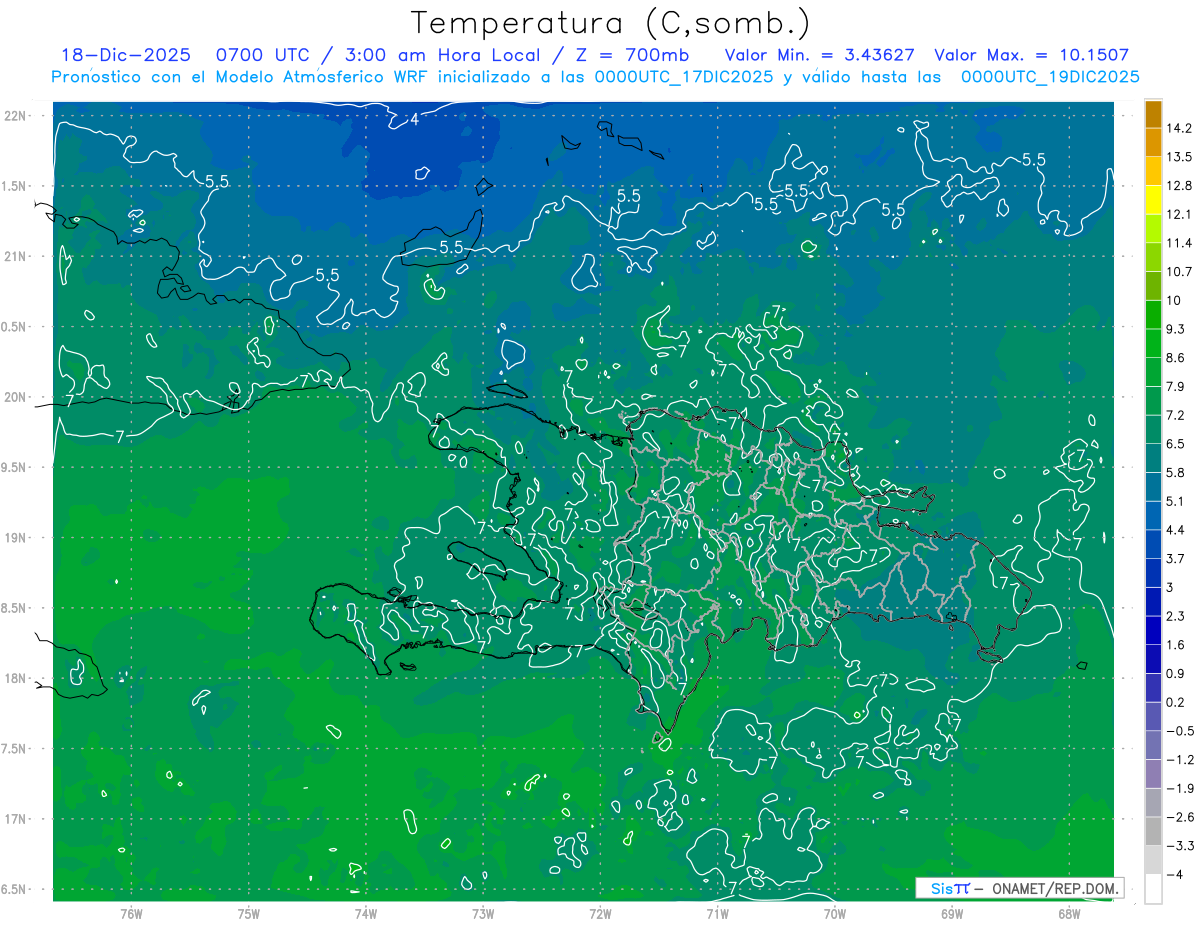Click the '22N' latitude axis label
The height and width of the screenshot is (927, 1200).
coord(14,116)
